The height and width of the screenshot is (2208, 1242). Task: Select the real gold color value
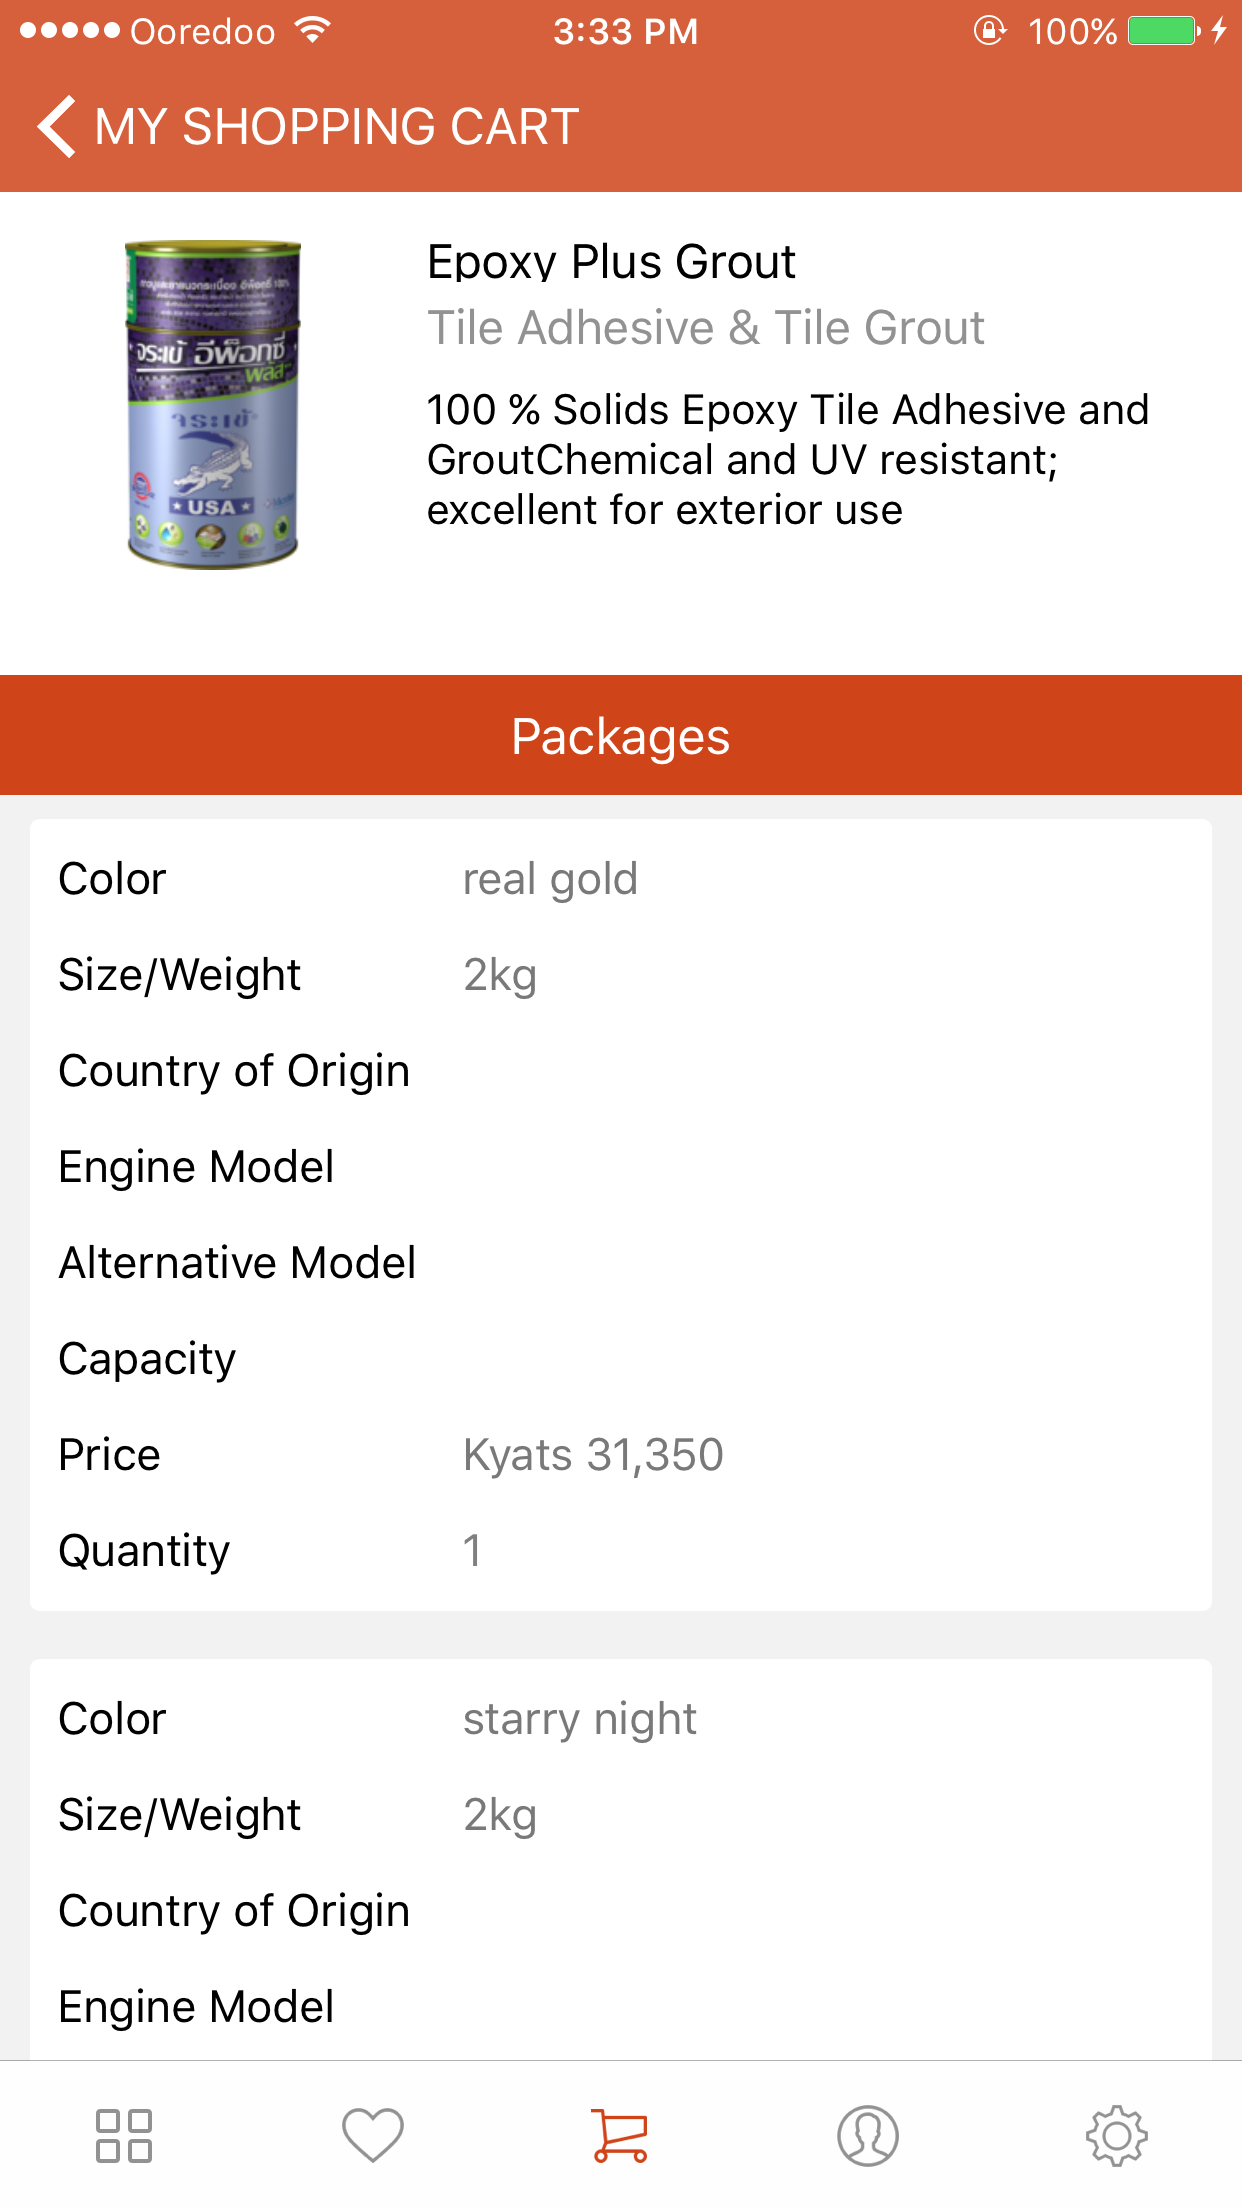[550, 879]
